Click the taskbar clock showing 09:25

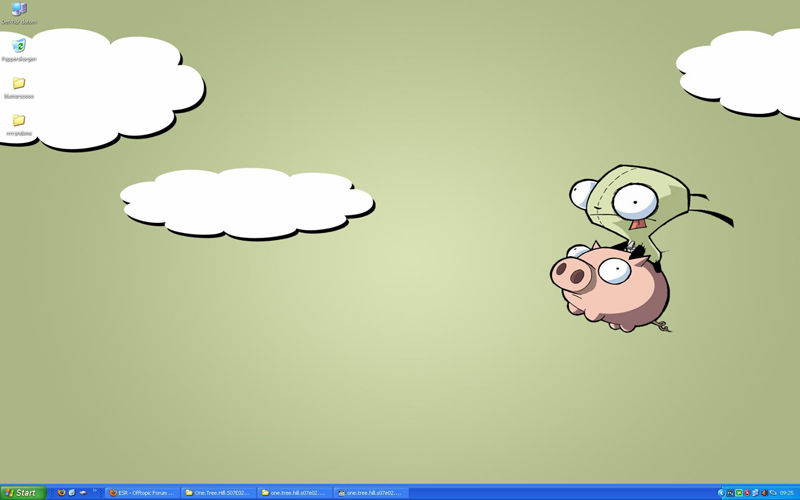(x=787, y=493)
